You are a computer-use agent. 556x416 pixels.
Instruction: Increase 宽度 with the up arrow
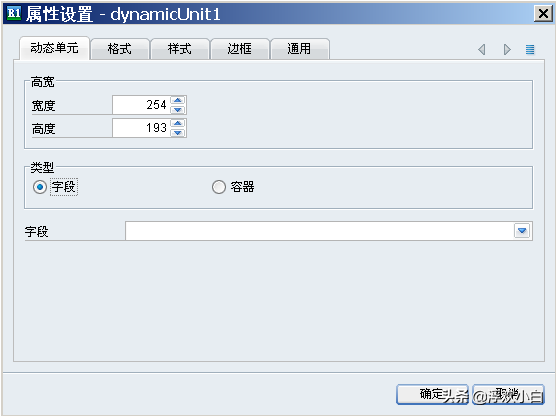pyautogui.click(x=178, y=100)
